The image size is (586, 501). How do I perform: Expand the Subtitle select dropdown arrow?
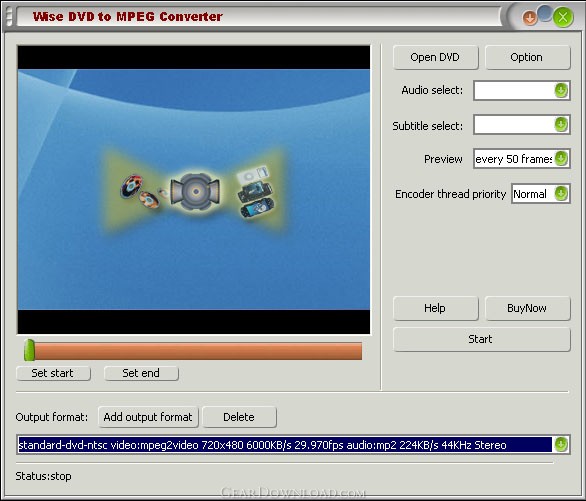pos(561,124)
